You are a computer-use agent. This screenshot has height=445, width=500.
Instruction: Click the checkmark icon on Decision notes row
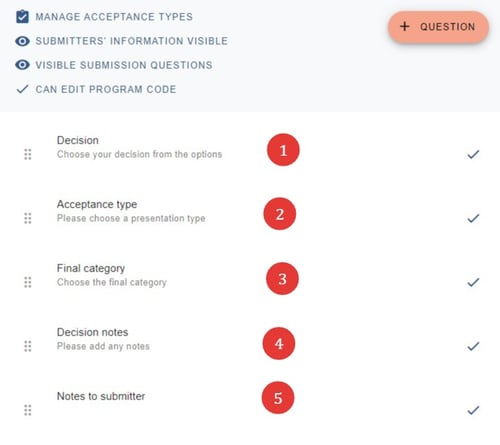pyautogui.click(x=473, y=346)
